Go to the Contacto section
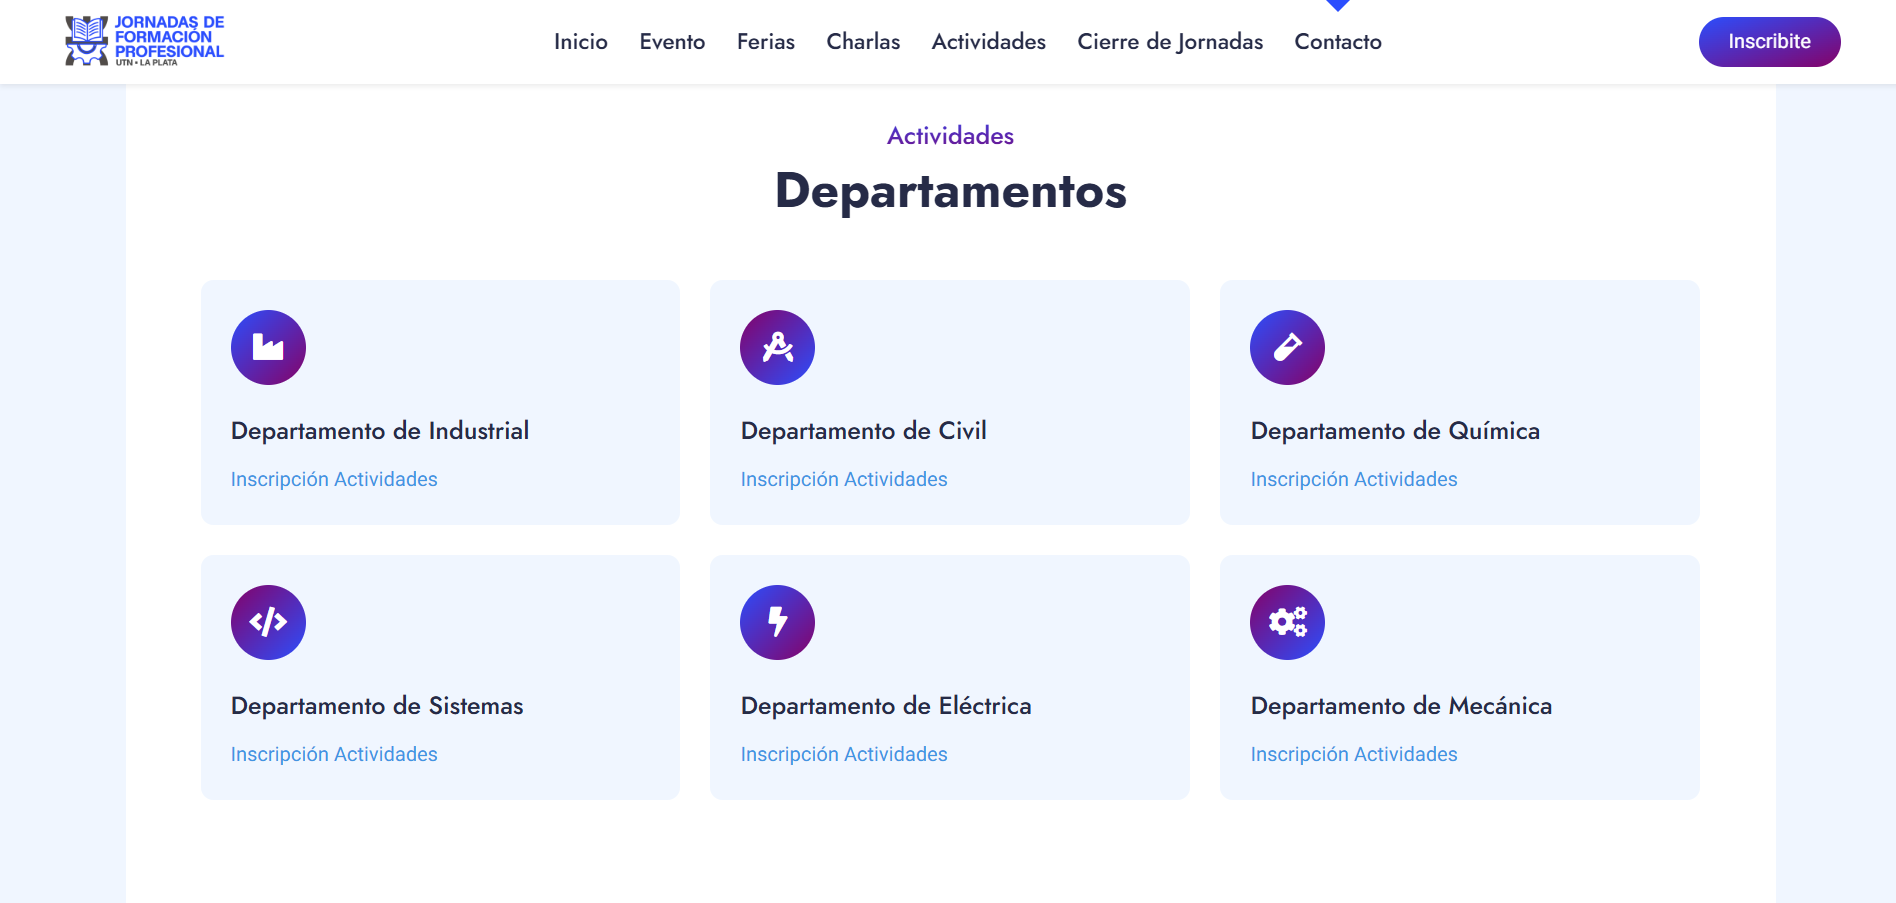This screenshot has height=903, width=1896. pyautogui.click(x=1338, y=42)
